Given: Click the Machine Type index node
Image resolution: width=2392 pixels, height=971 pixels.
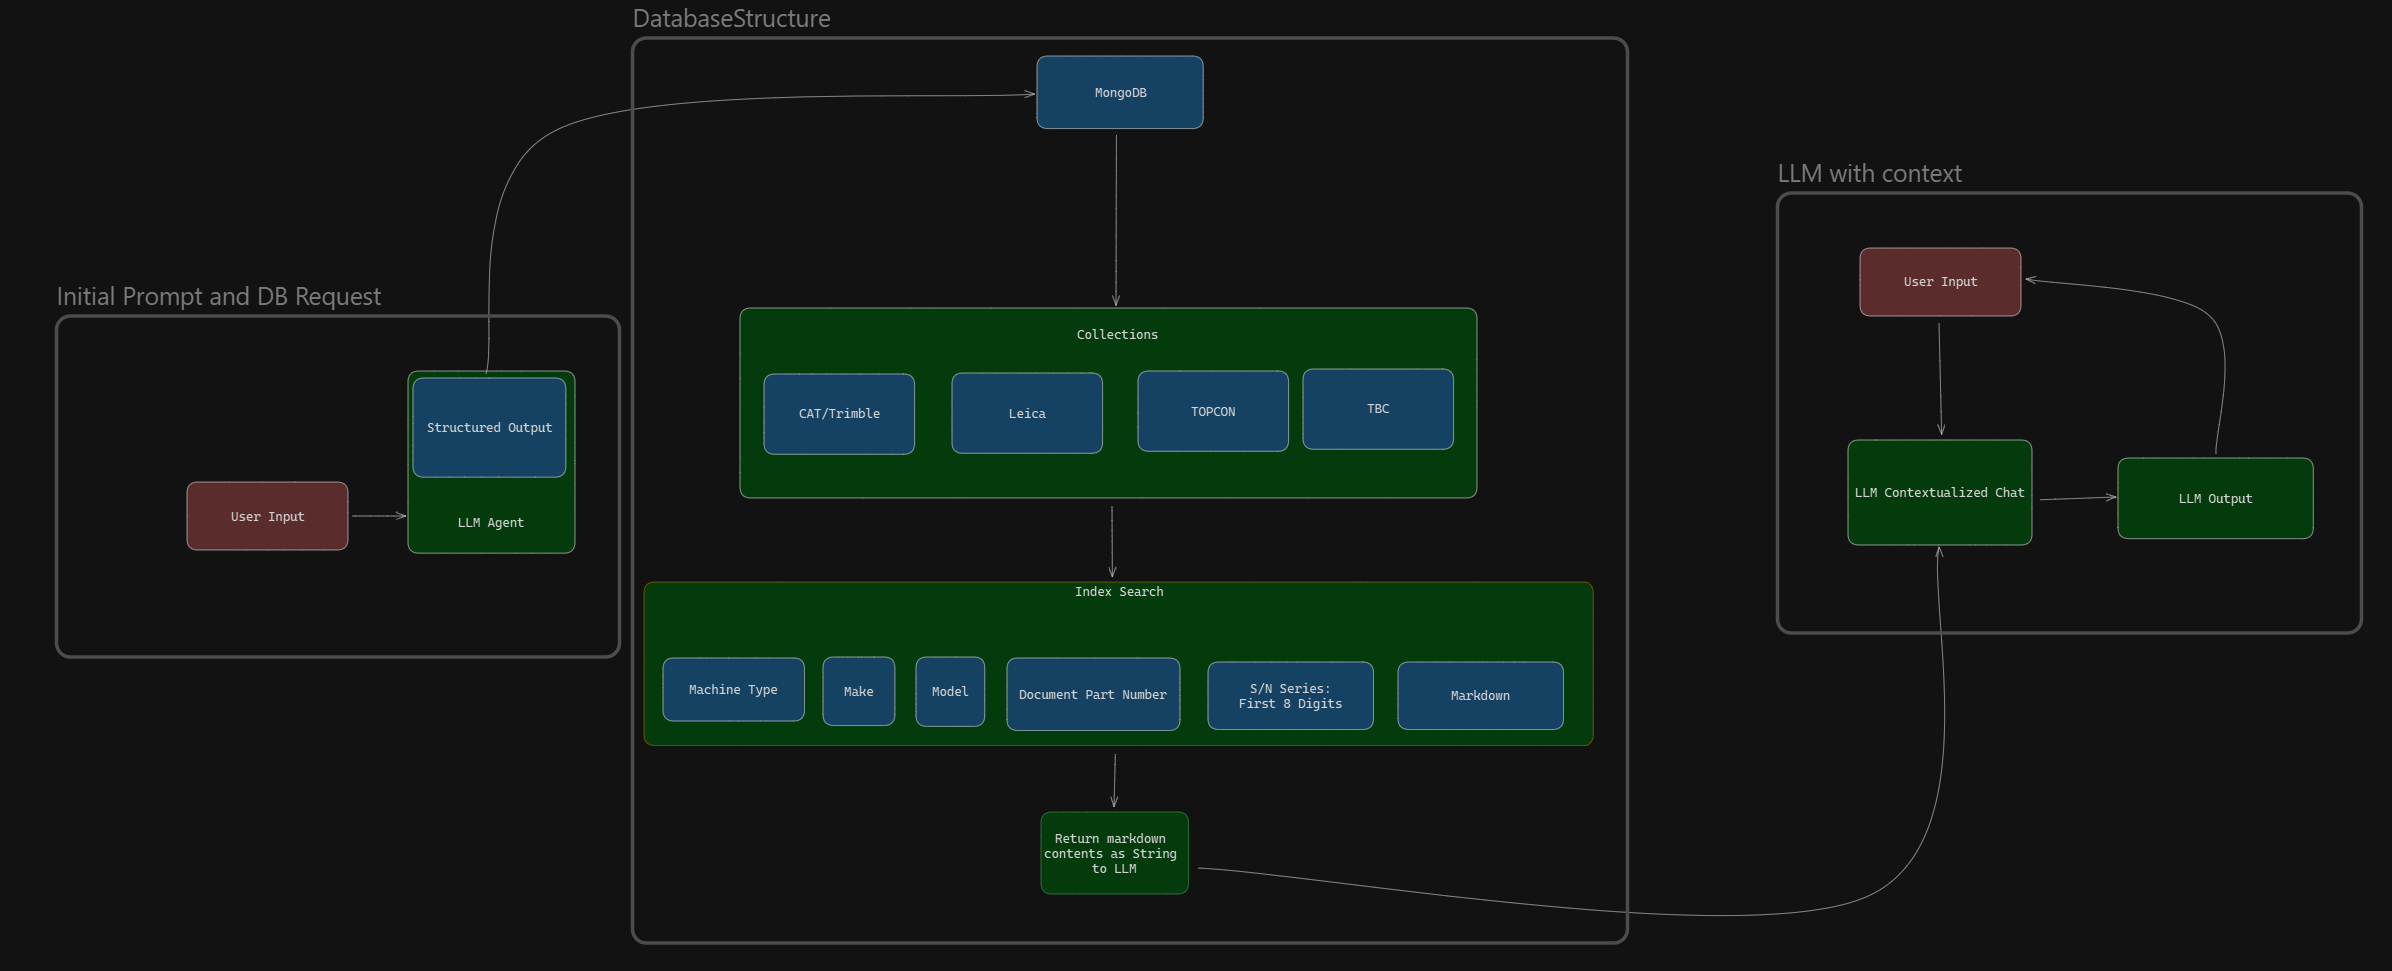Looking at the screenshot, I should [732, 690].
